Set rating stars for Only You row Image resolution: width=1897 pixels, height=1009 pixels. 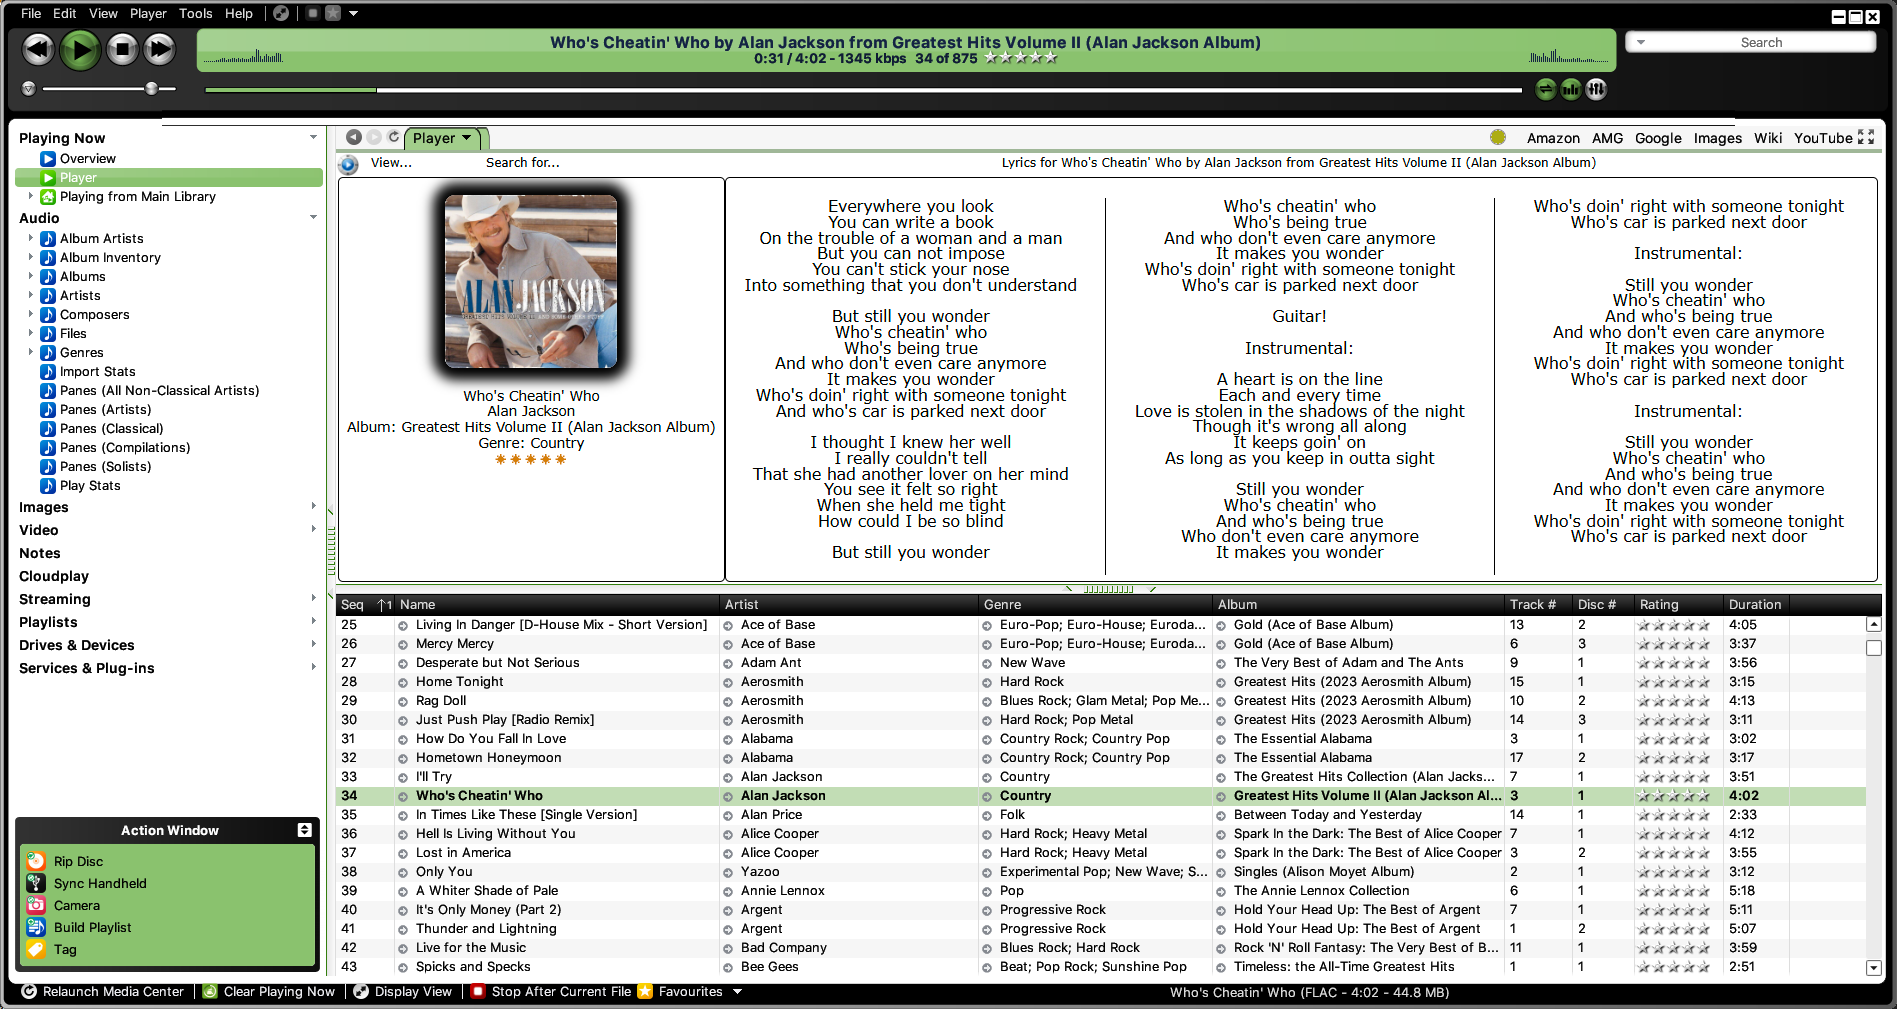(1673, 872)
